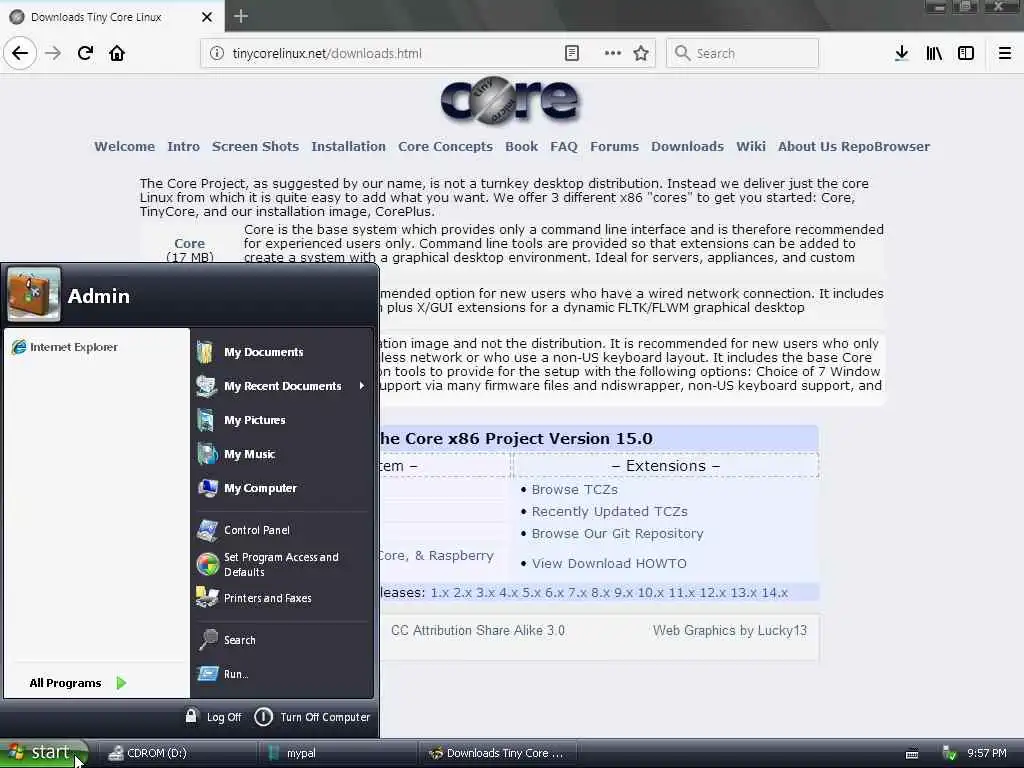Open the Wiki link
The height and width of the screenshot is (768, 1024).
click(x=750, y=146)
